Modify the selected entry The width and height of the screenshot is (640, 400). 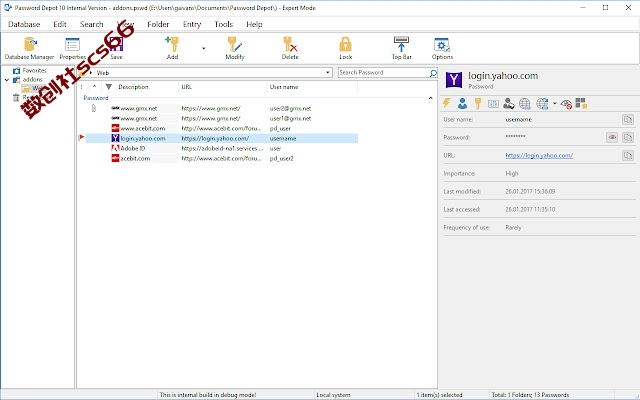coord(235,48)
